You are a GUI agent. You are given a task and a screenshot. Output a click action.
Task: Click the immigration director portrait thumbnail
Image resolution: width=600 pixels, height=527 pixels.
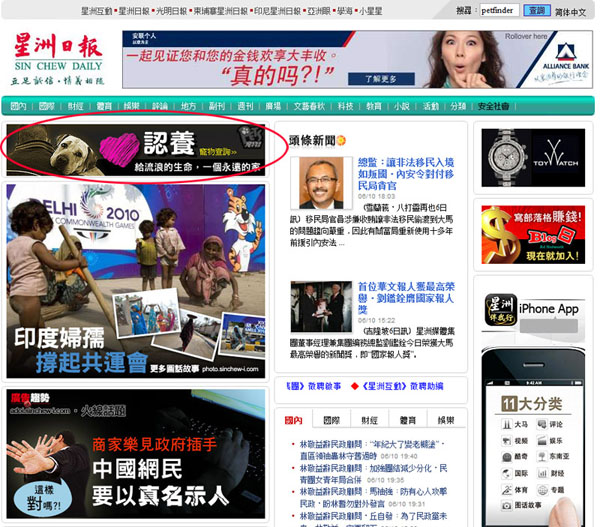tap(321, 183)
